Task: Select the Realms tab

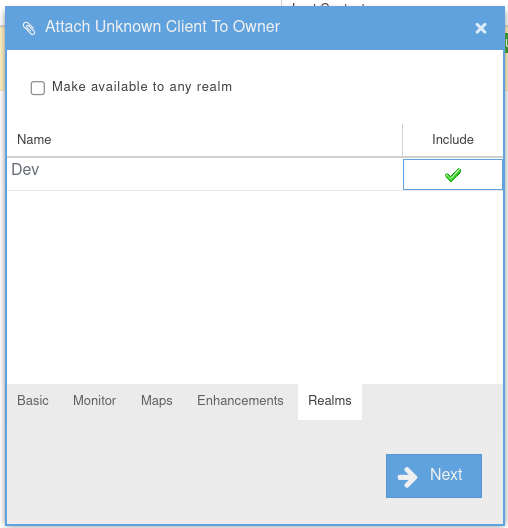Action: (330, 401)
